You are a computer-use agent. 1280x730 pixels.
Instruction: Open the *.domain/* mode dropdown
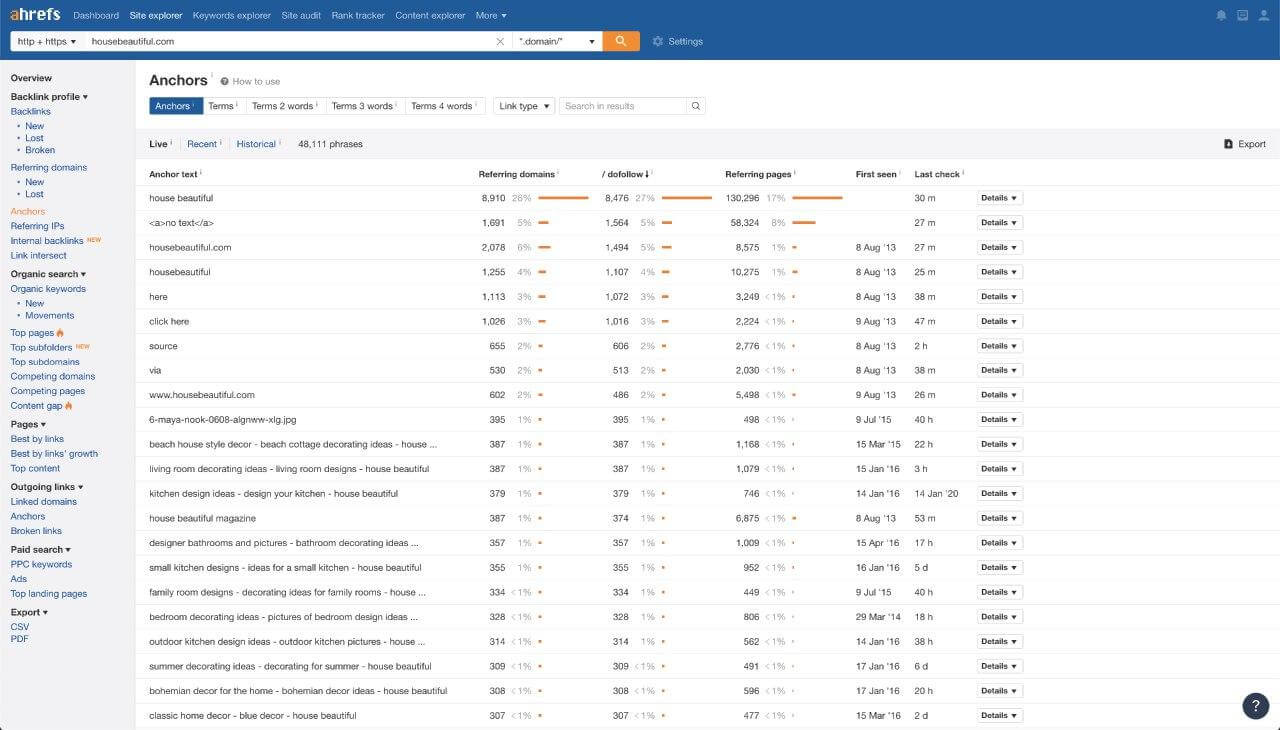558,41
